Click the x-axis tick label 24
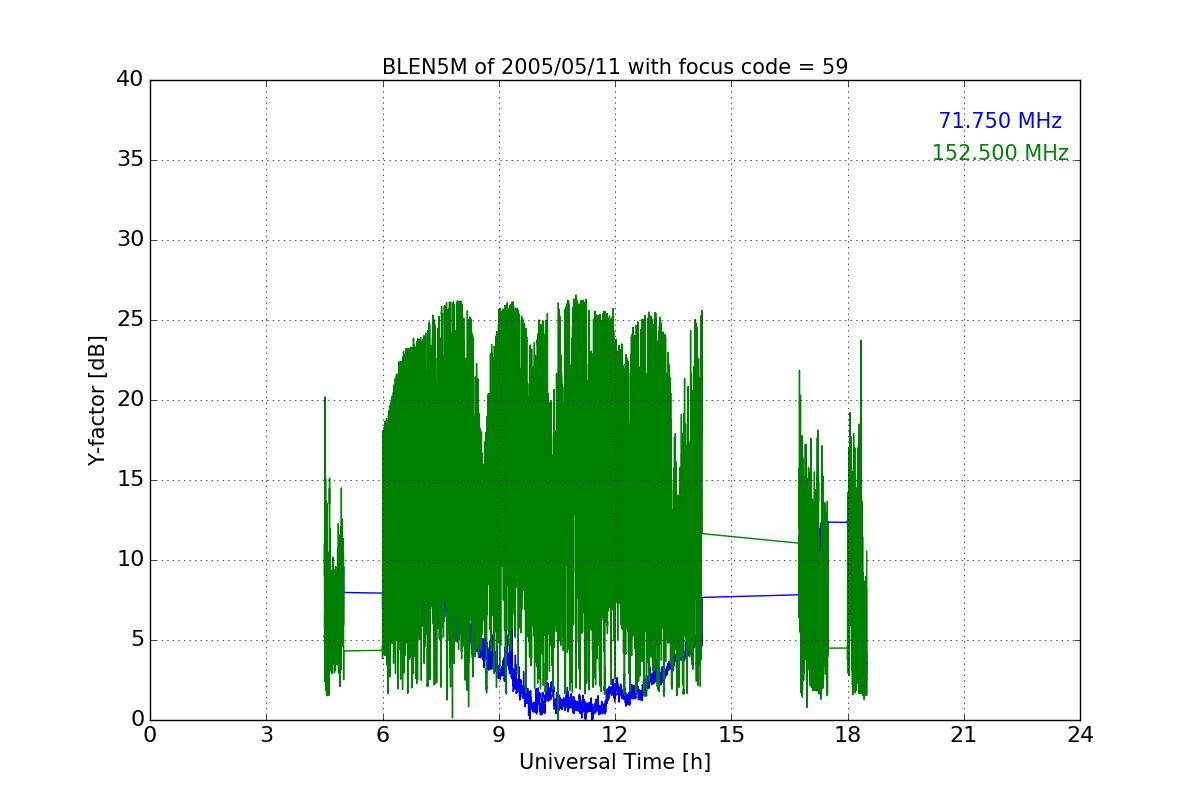Image resolution: width=1200 pixels, height=800 pixels. pyautogui.click(x=1080, y=735)
